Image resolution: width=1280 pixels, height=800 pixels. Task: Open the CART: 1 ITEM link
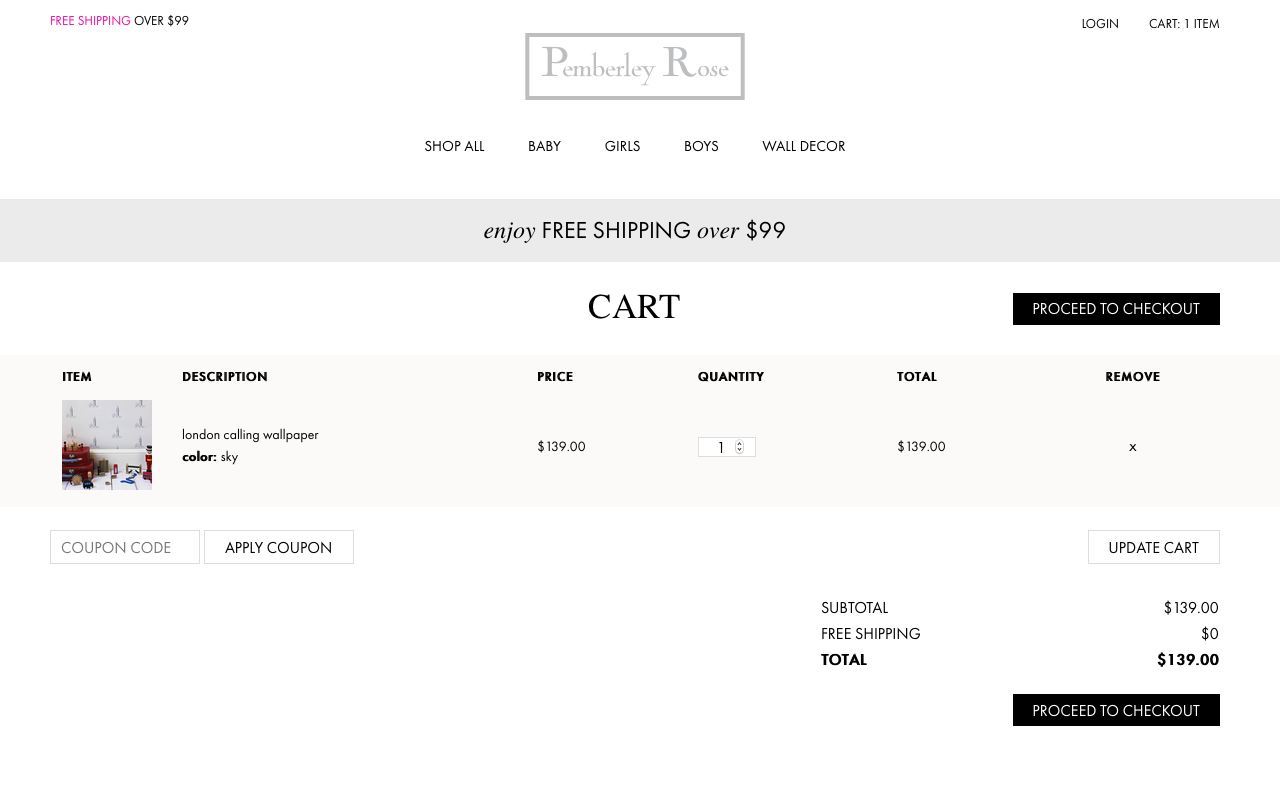click(1184, 24)
